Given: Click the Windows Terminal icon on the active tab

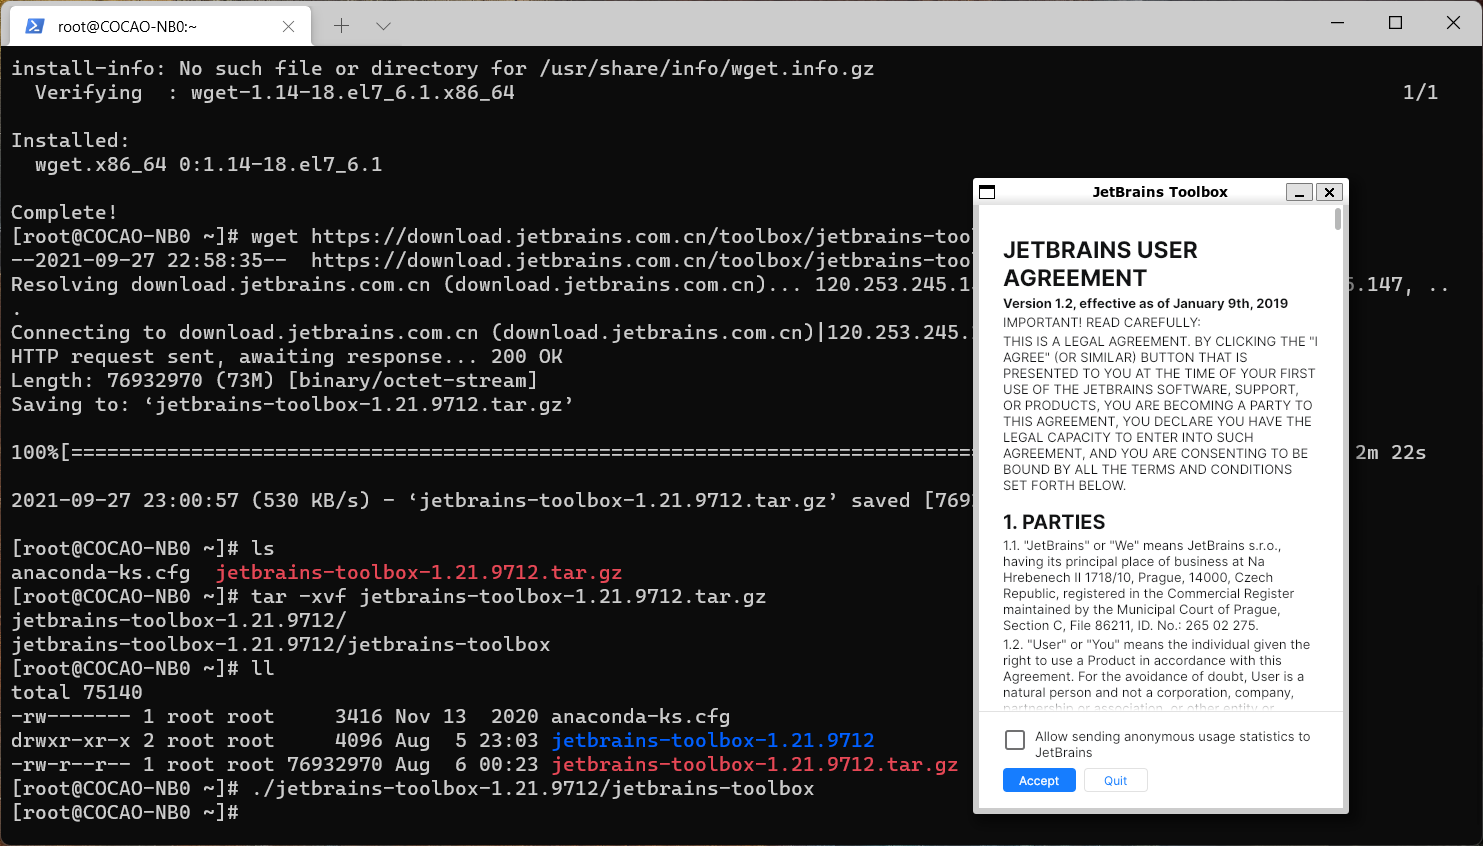Looking at the screenshot, I should click(36, 26).
